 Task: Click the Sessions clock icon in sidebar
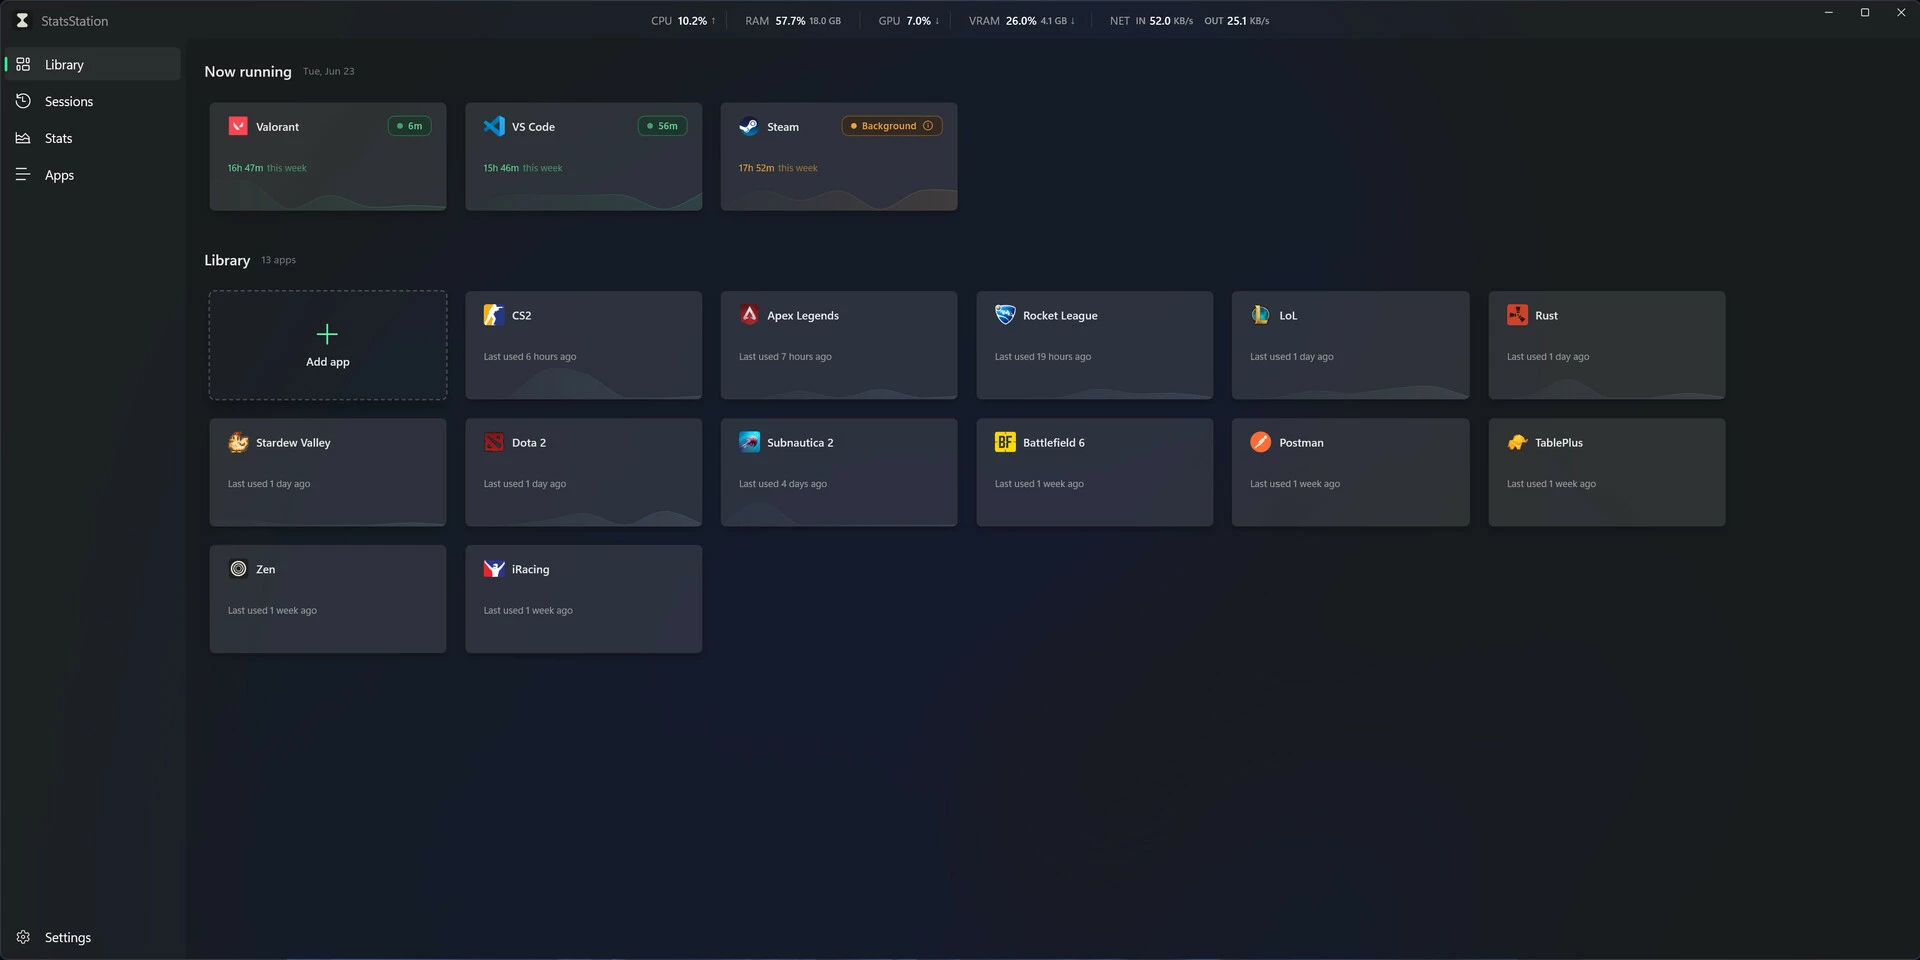click(x=23, y=101)
